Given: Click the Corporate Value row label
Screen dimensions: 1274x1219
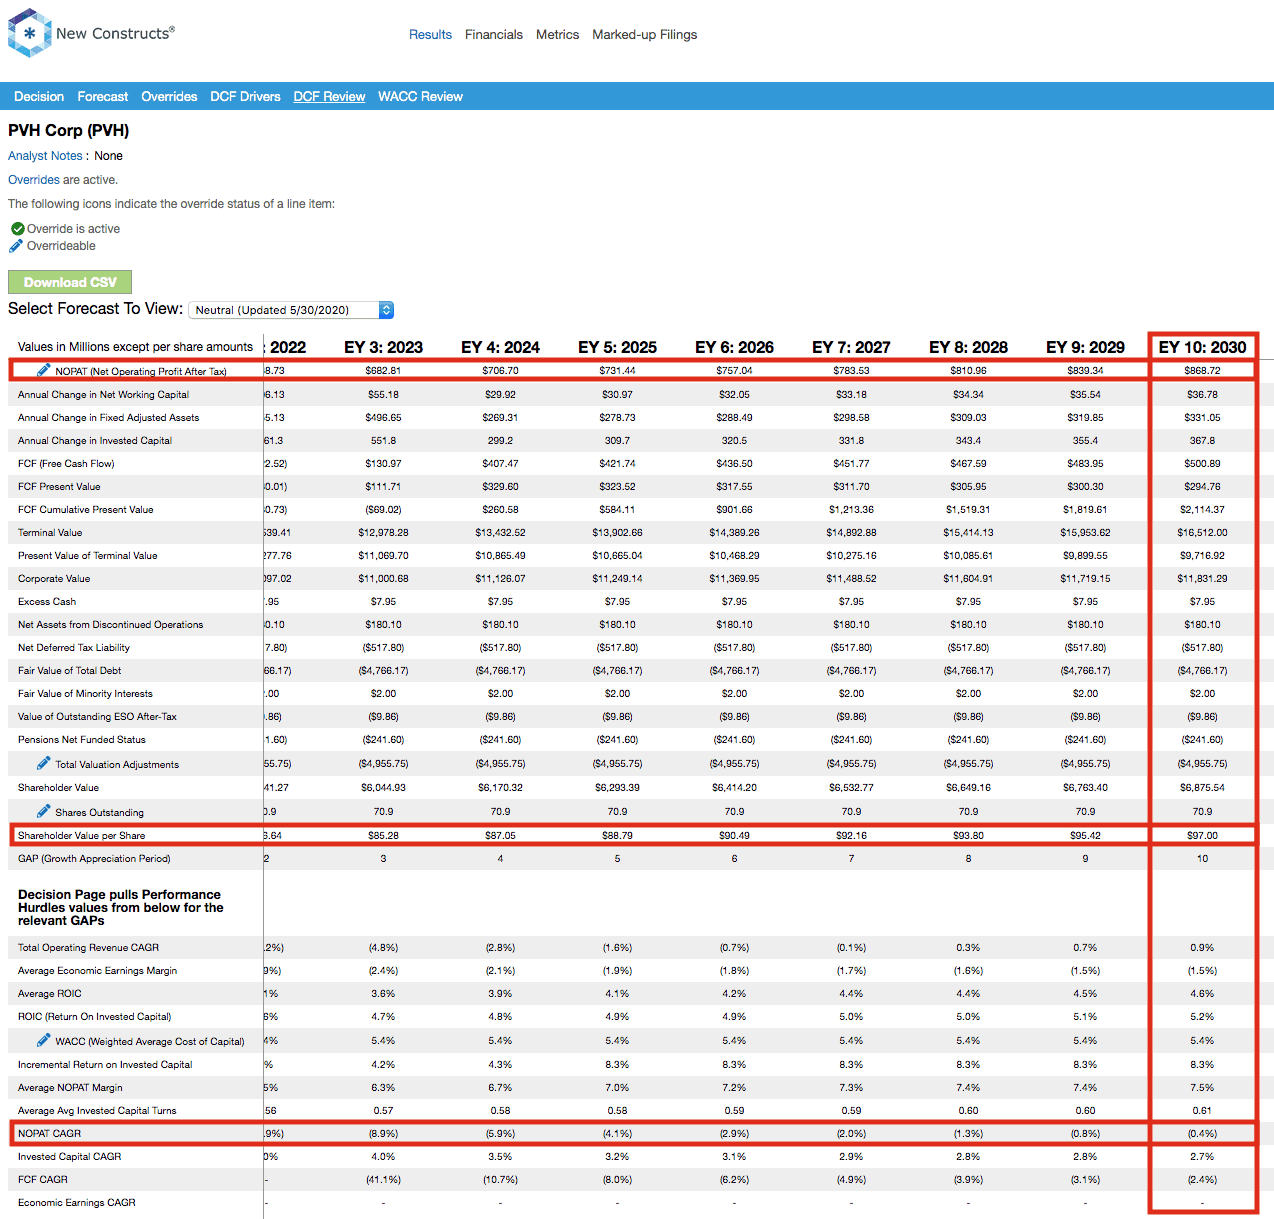Looking at the screenshot, I should (x=54, y=578).
